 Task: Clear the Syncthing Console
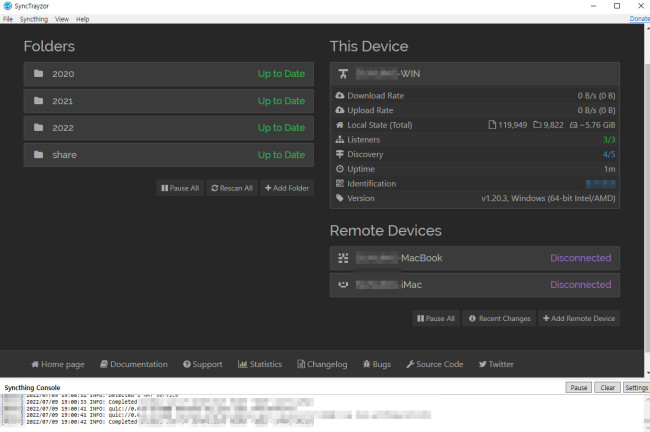click(x=607, y=388)
